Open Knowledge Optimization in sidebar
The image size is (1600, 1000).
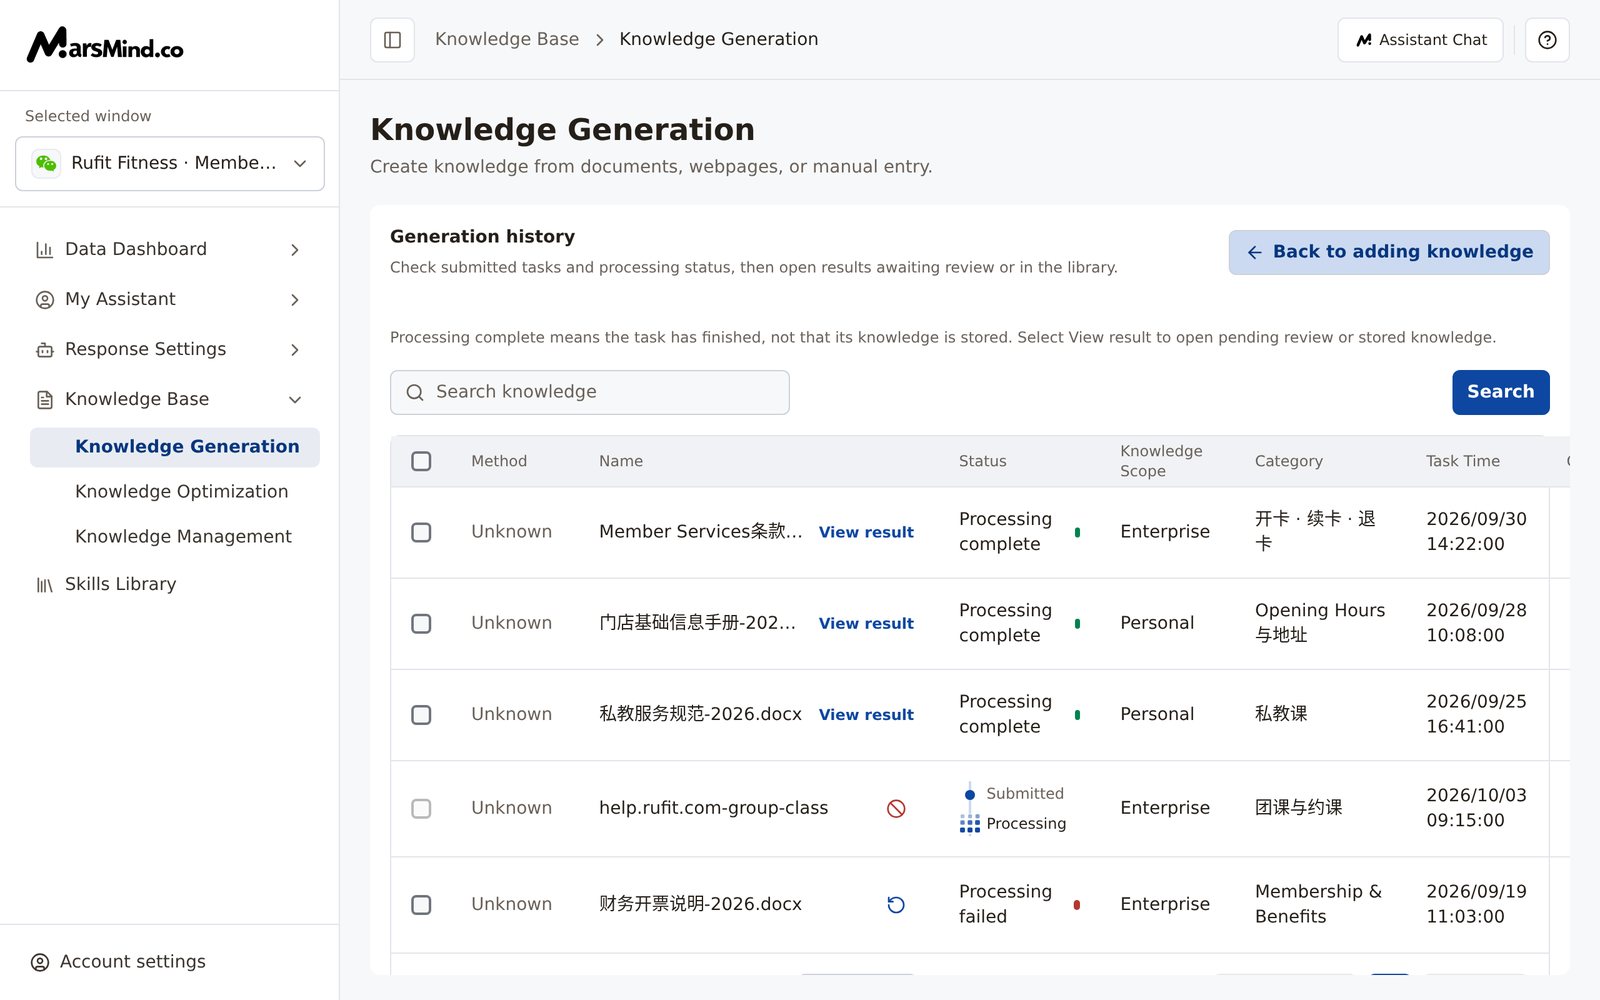(181, 491)
